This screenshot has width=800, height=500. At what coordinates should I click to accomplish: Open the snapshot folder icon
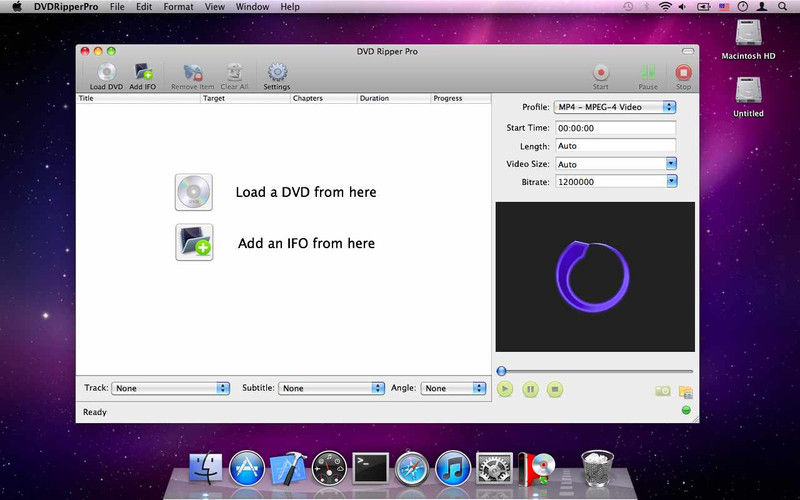point(686,391)
